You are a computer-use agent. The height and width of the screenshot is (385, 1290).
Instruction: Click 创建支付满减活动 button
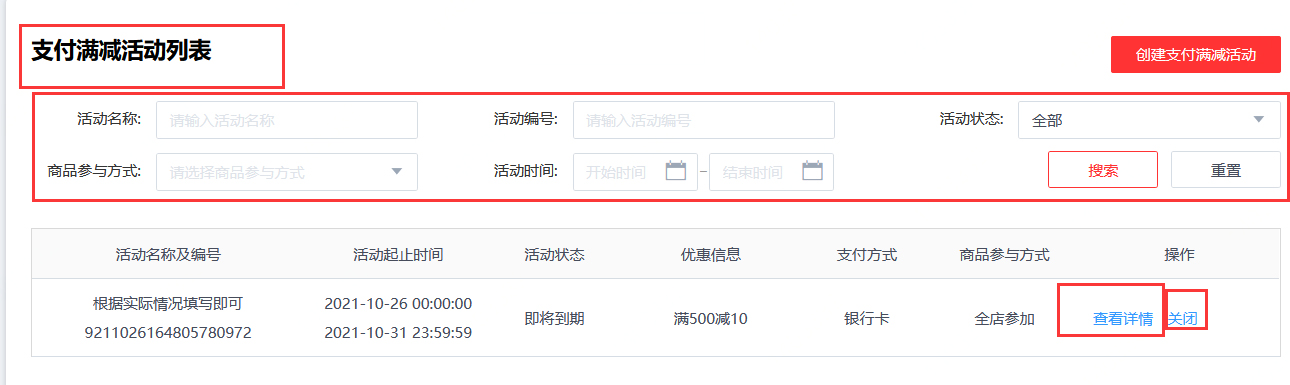[1195, 55]
